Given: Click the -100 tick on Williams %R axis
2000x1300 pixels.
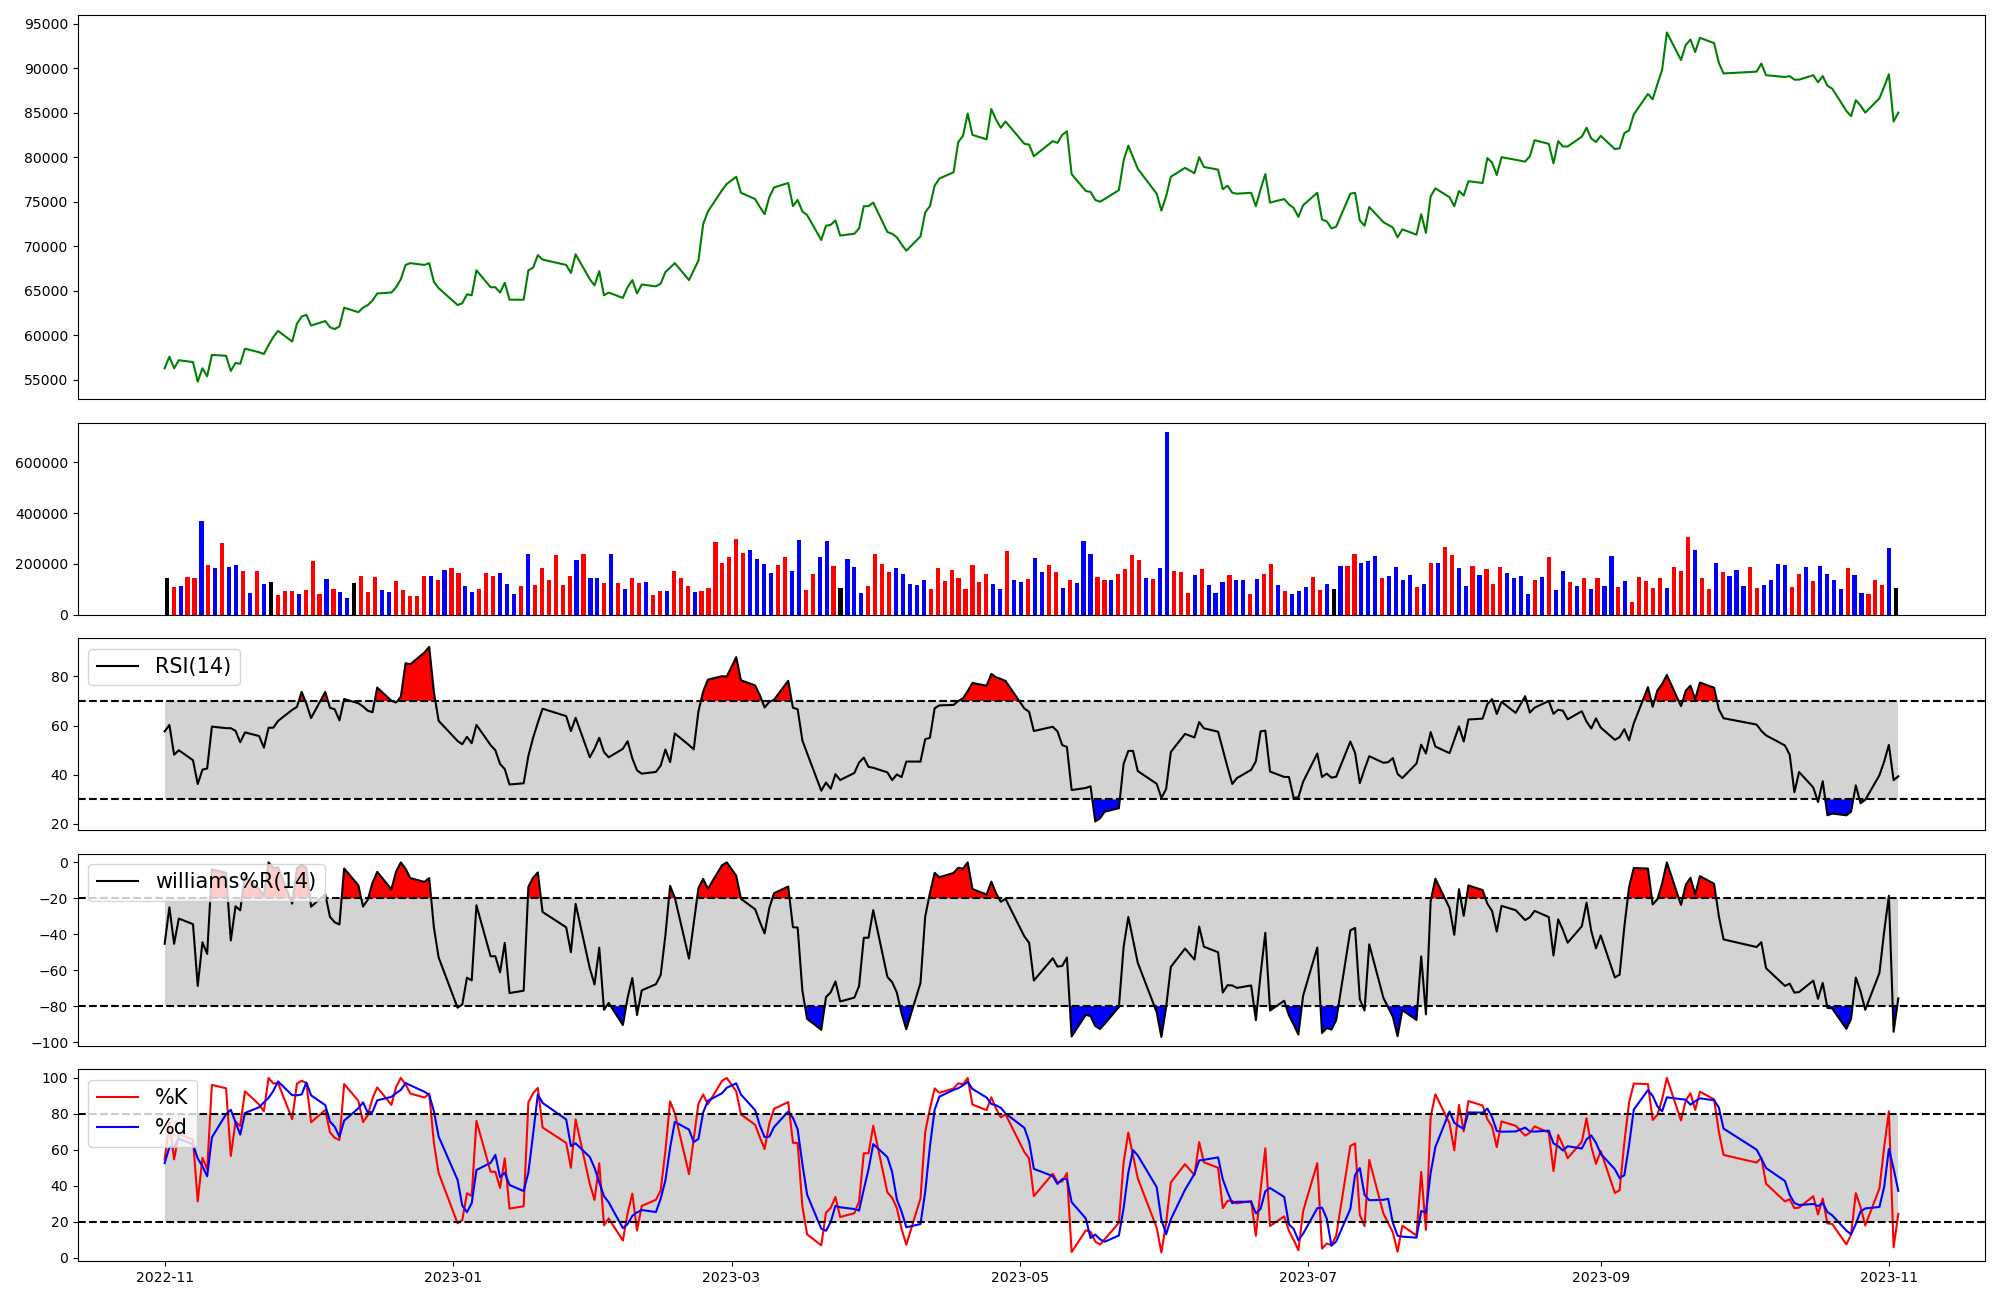Looking at the screenshot, I should tap(50, 1043).
